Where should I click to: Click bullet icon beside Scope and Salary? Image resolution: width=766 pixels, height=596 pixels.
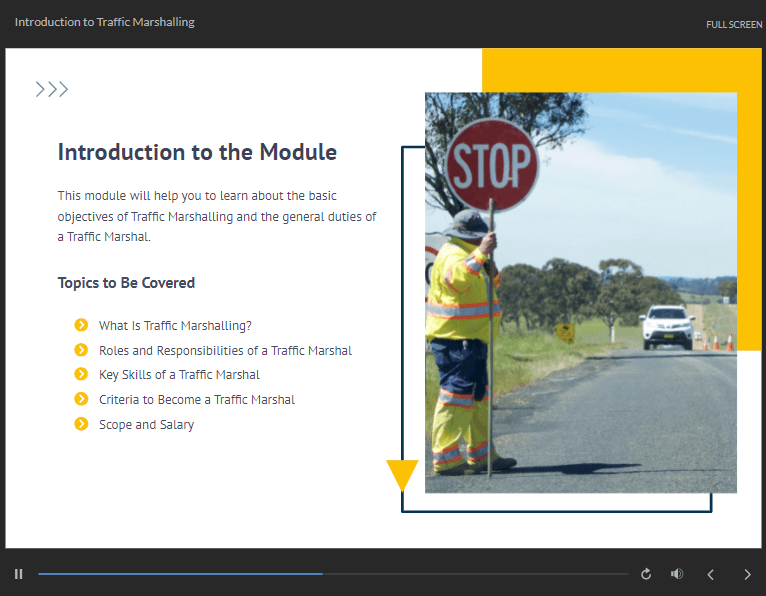(x=81, y=424)
